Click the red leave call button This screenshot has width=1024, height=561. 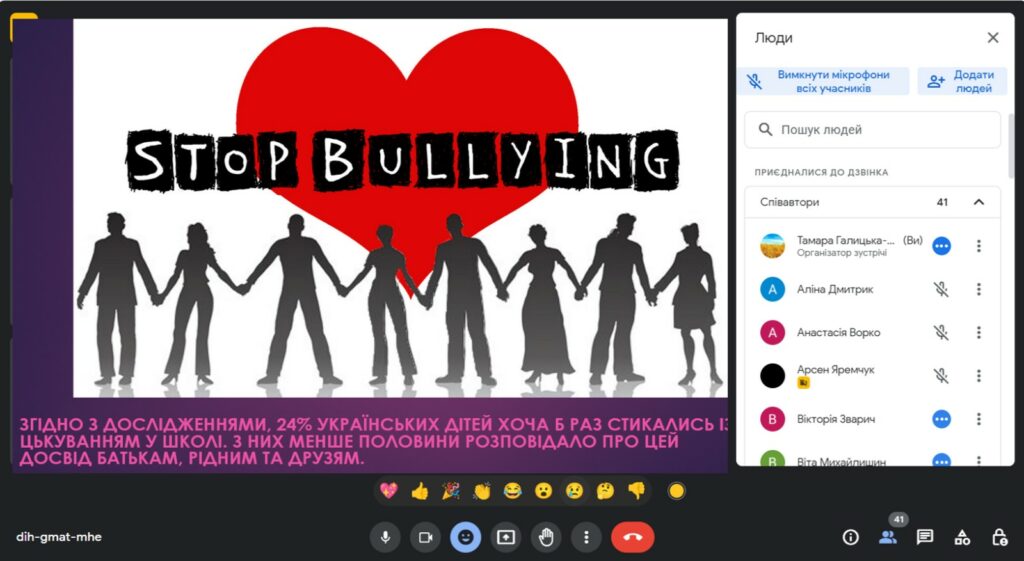[x=632, y=537]
